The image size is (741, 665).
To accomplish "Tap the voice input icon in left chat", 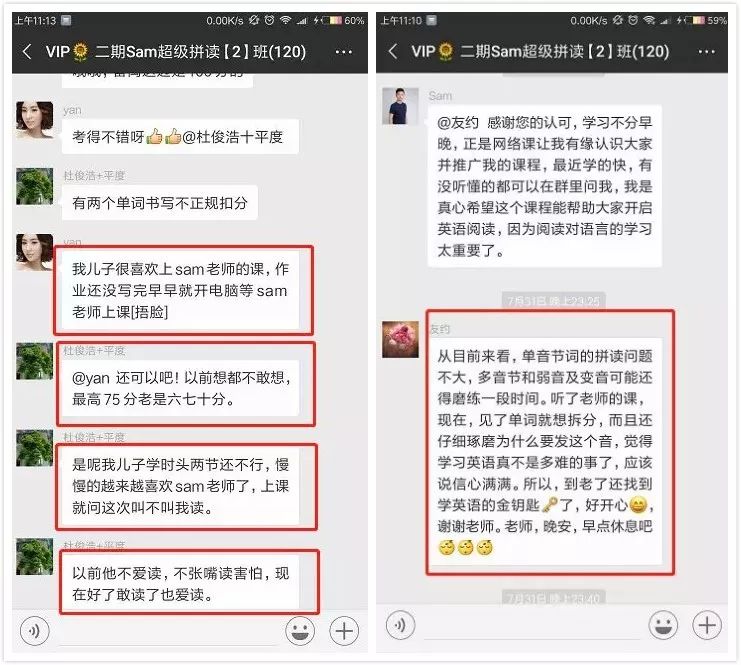I will (x=34, y=631).
